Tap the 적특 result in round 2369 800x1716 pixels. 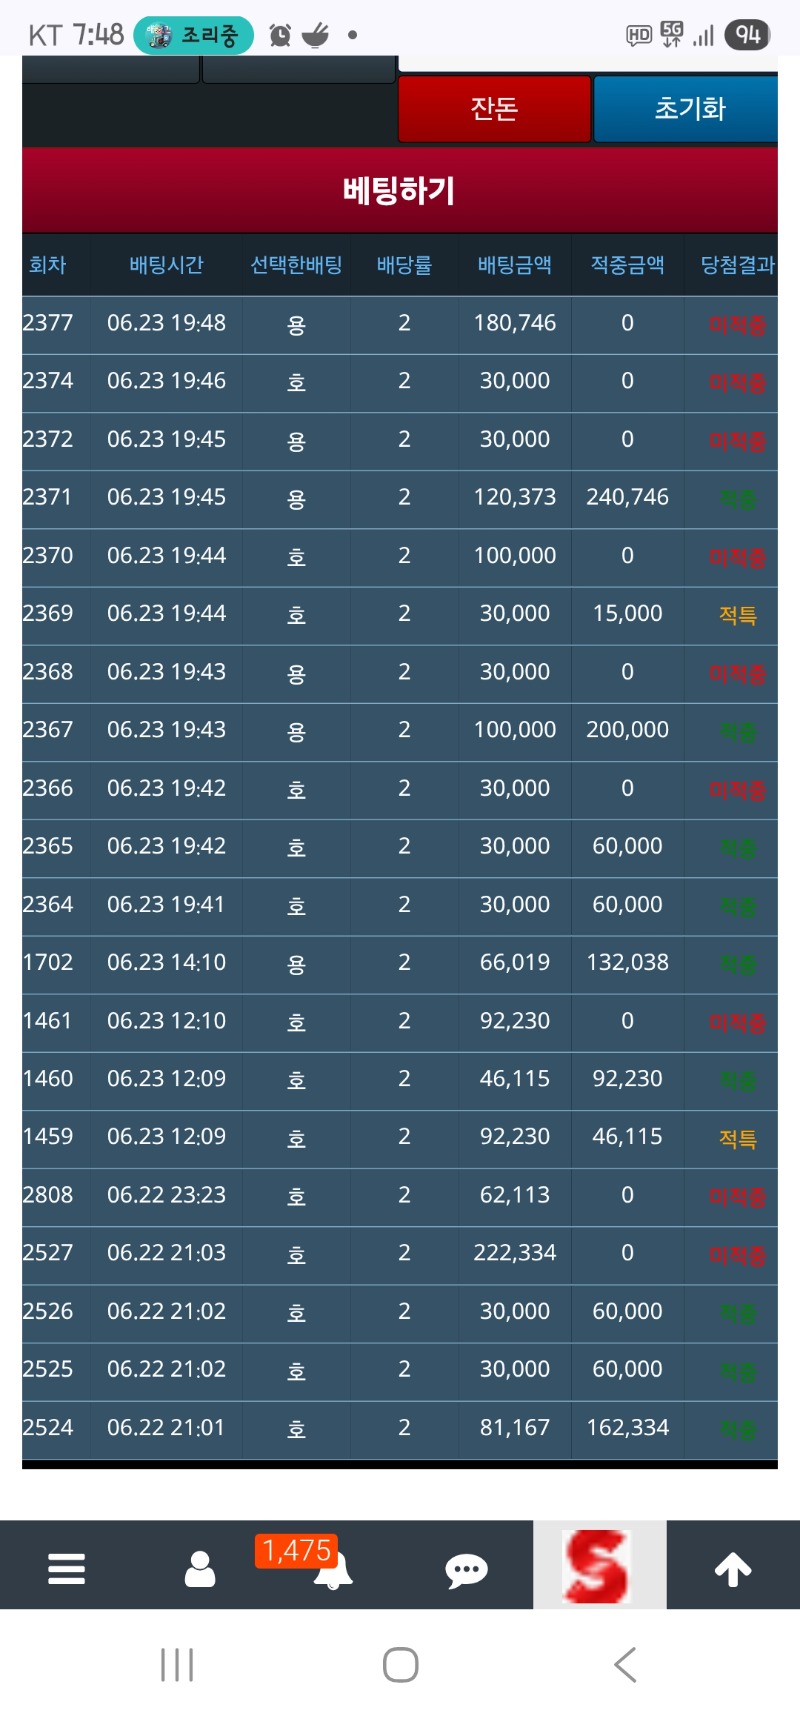click(737, 615)
